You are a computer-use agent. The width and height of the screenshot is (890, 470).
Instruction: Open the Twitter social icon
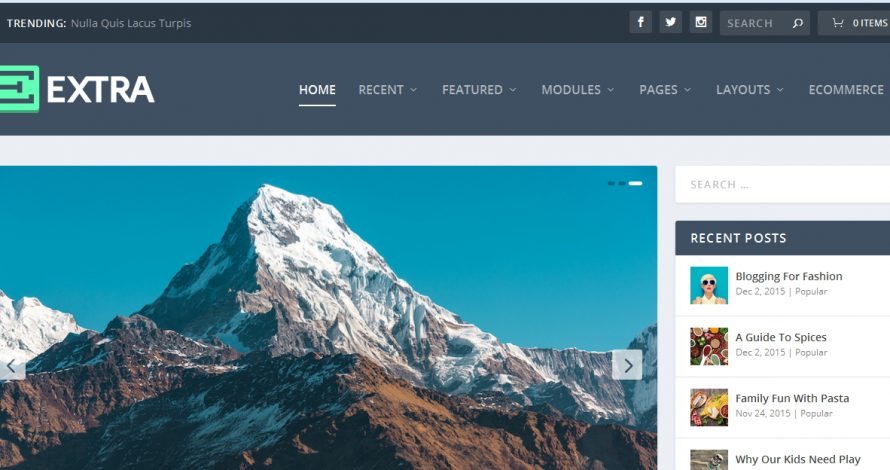click(x=670, y=23)
